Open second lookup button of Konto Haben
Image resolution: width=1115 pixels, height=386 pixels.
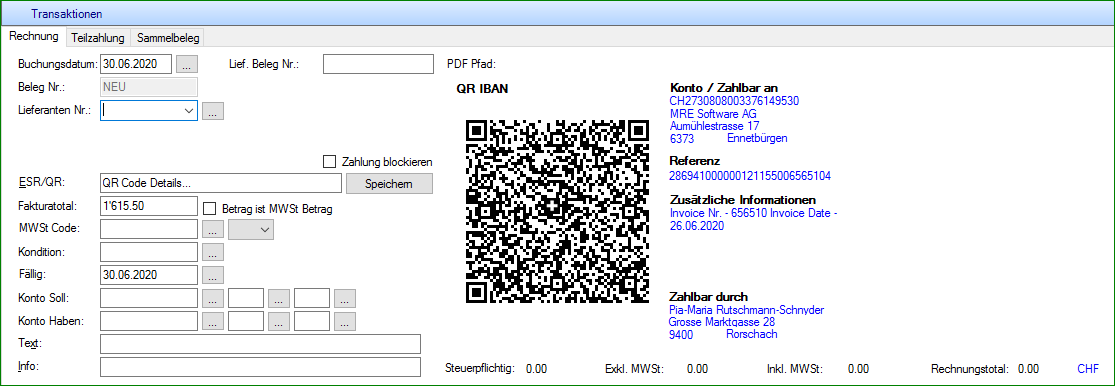(x=279, y=321)
